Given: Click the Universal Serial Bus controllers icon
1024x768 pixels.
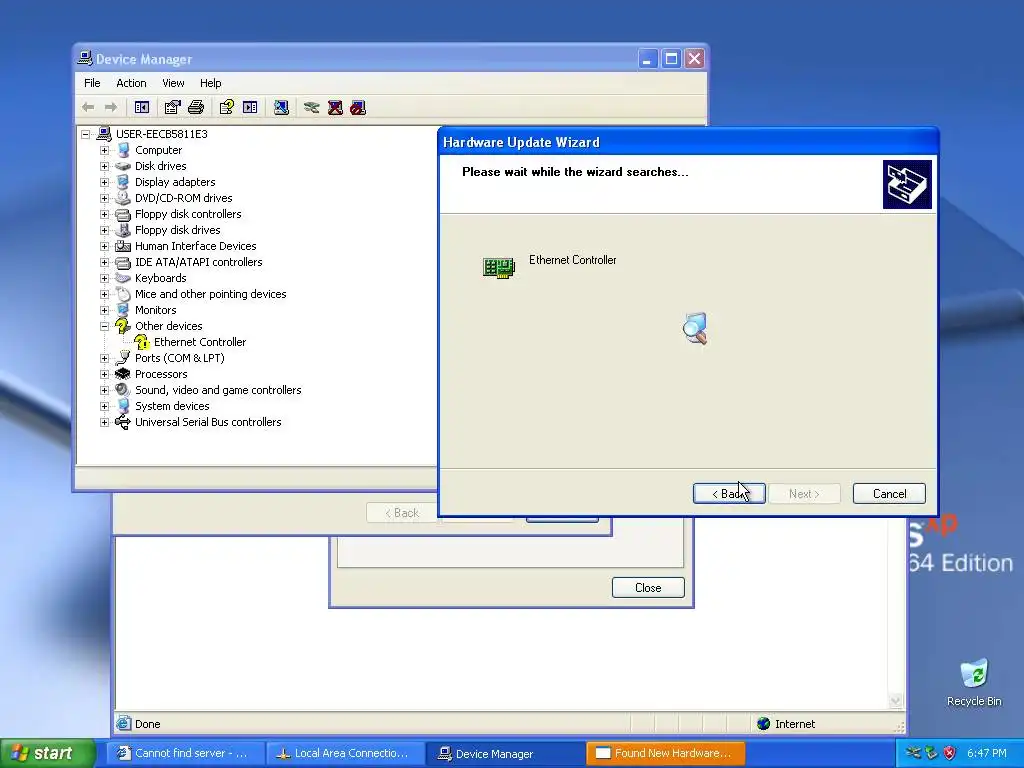Looking at the screenshot, I should (123, 422).
